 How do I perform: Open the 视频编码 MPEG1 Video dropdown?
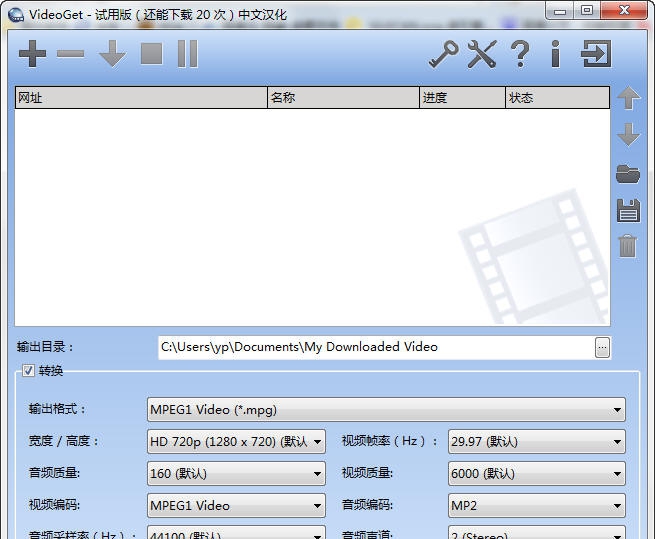[236, 505]
